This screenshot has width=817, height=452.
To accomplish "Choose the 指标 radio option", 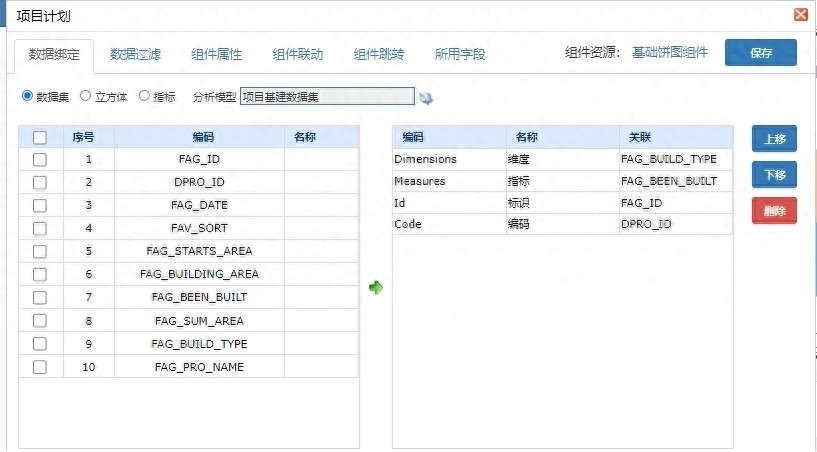I will tap(144, 96).
